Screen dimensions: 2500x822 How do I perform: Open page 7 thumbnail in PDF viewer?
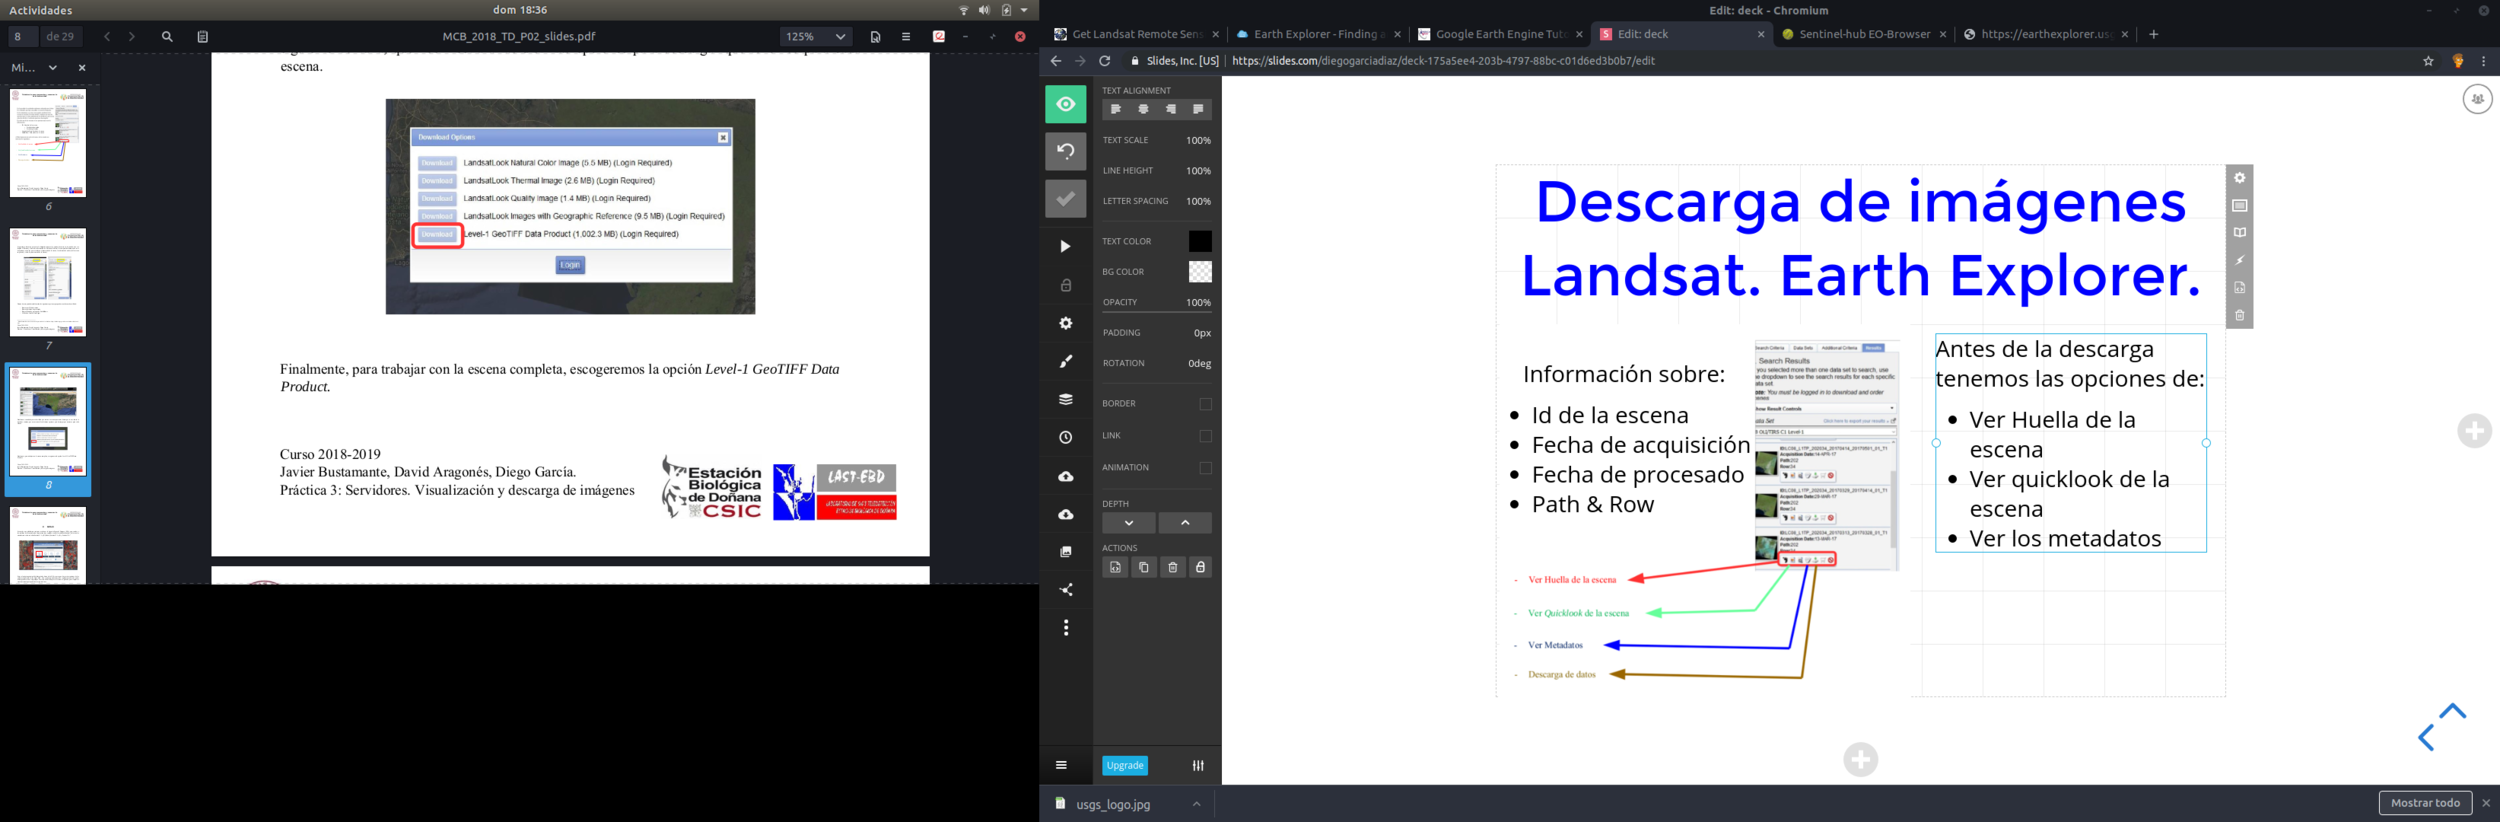48,282
